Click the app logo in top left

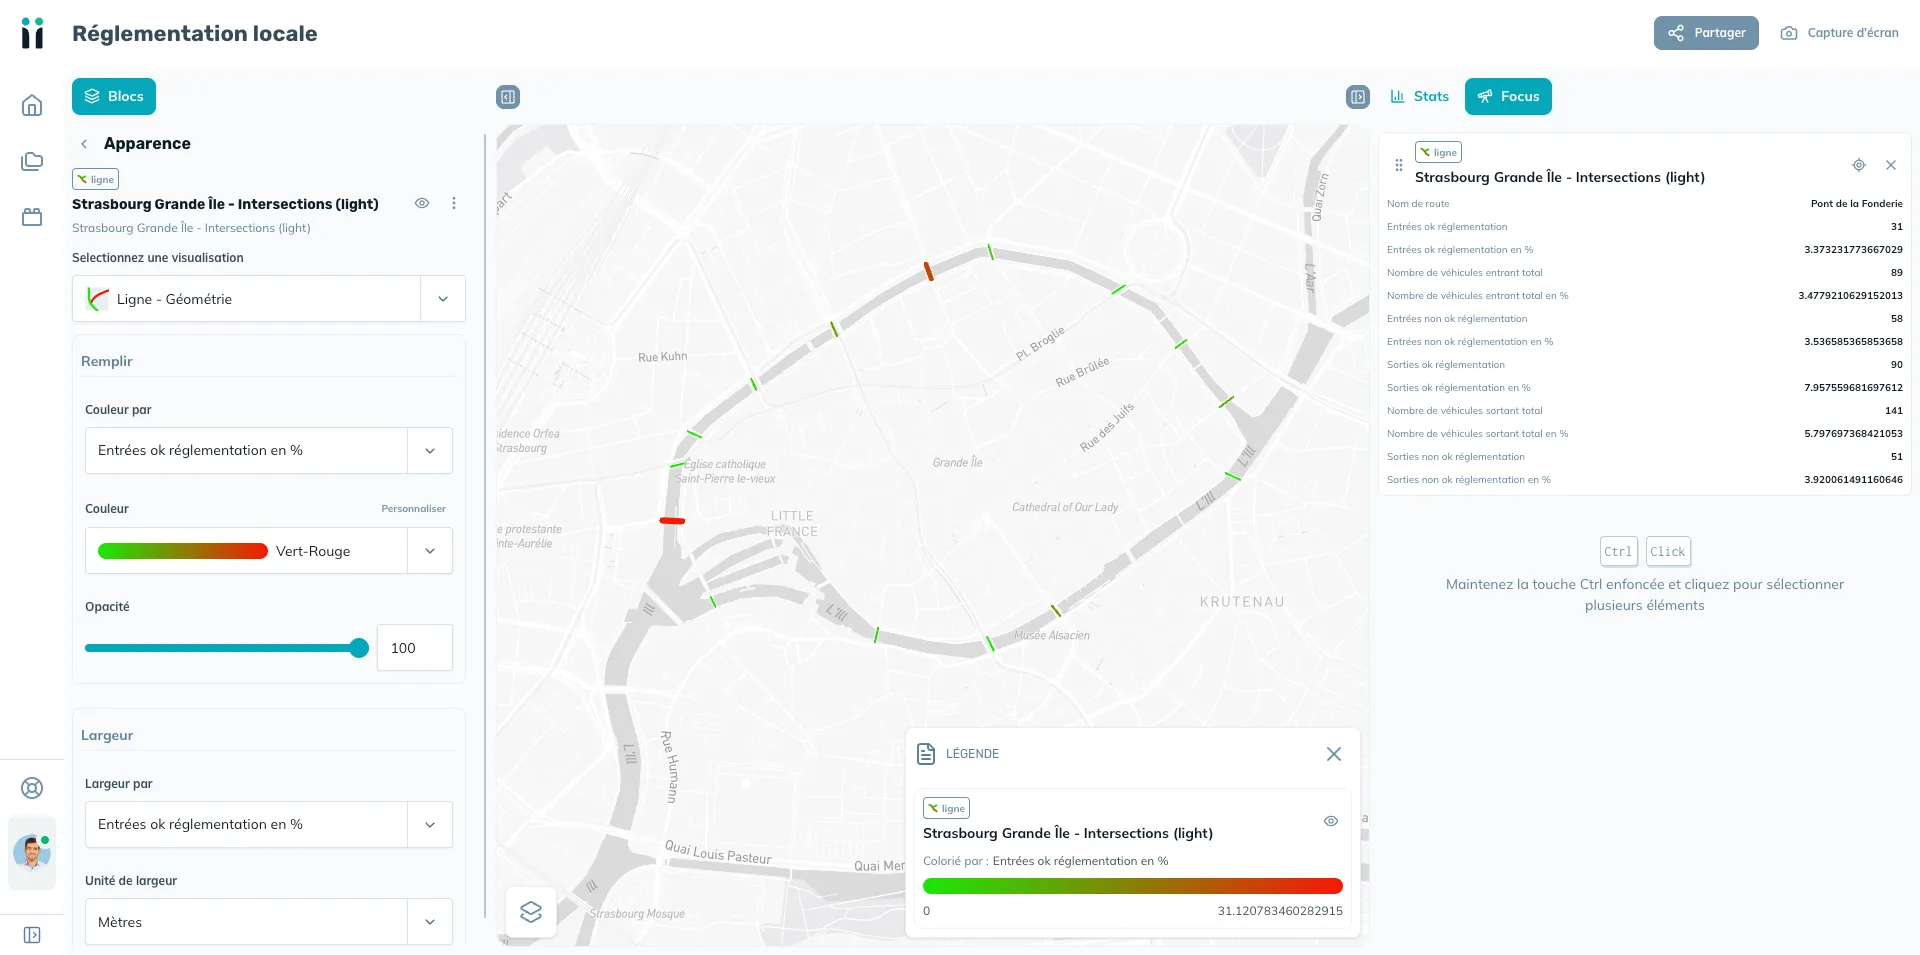click(32, 33)
